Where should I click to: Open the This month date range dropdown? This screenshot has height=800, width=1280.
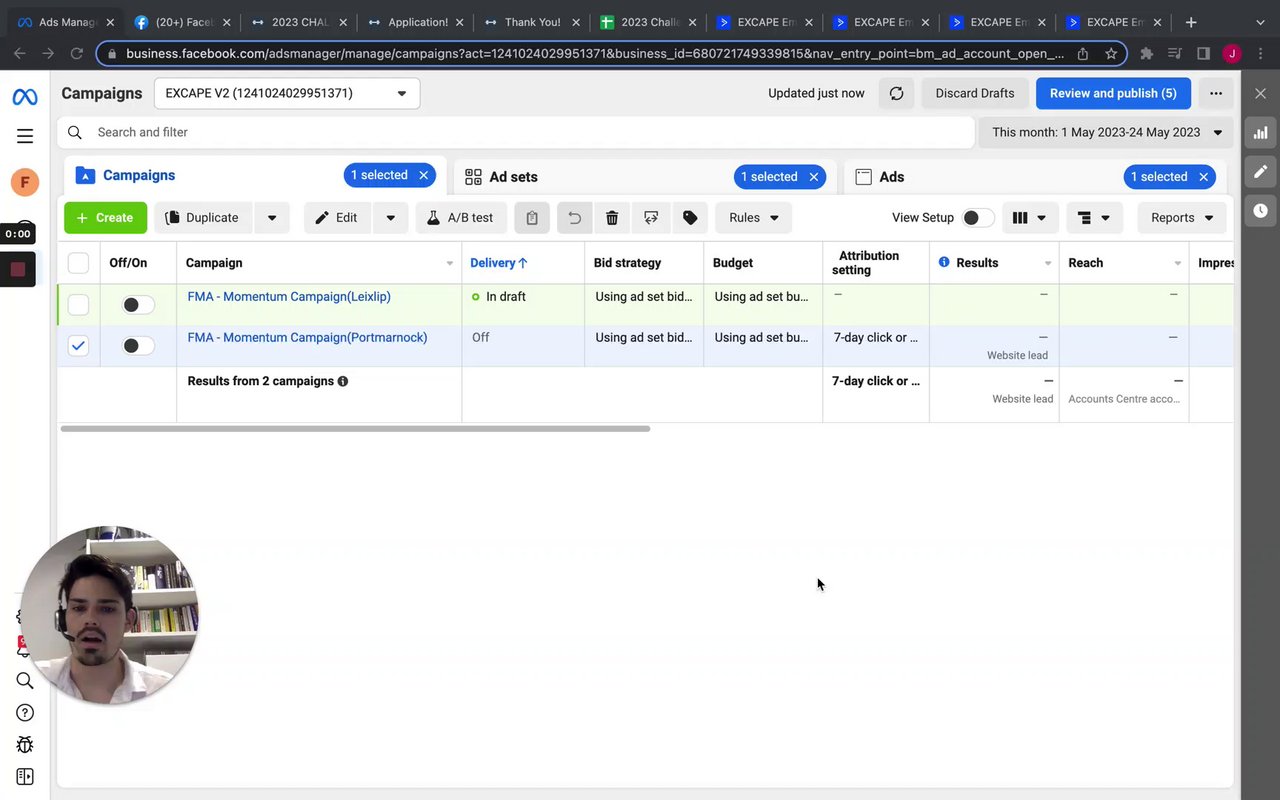[1106, 132]
